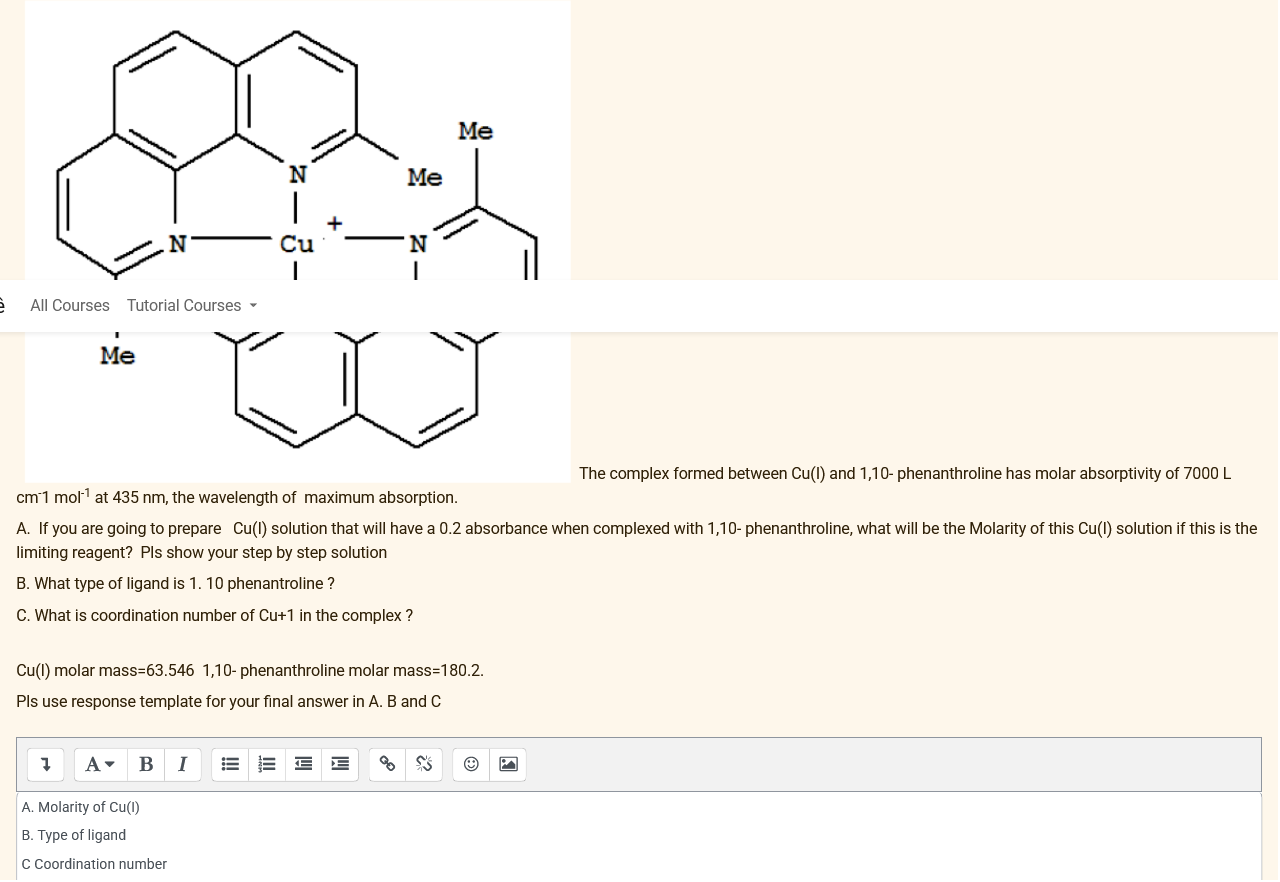Open the paragraph styles dropdown

100,765
